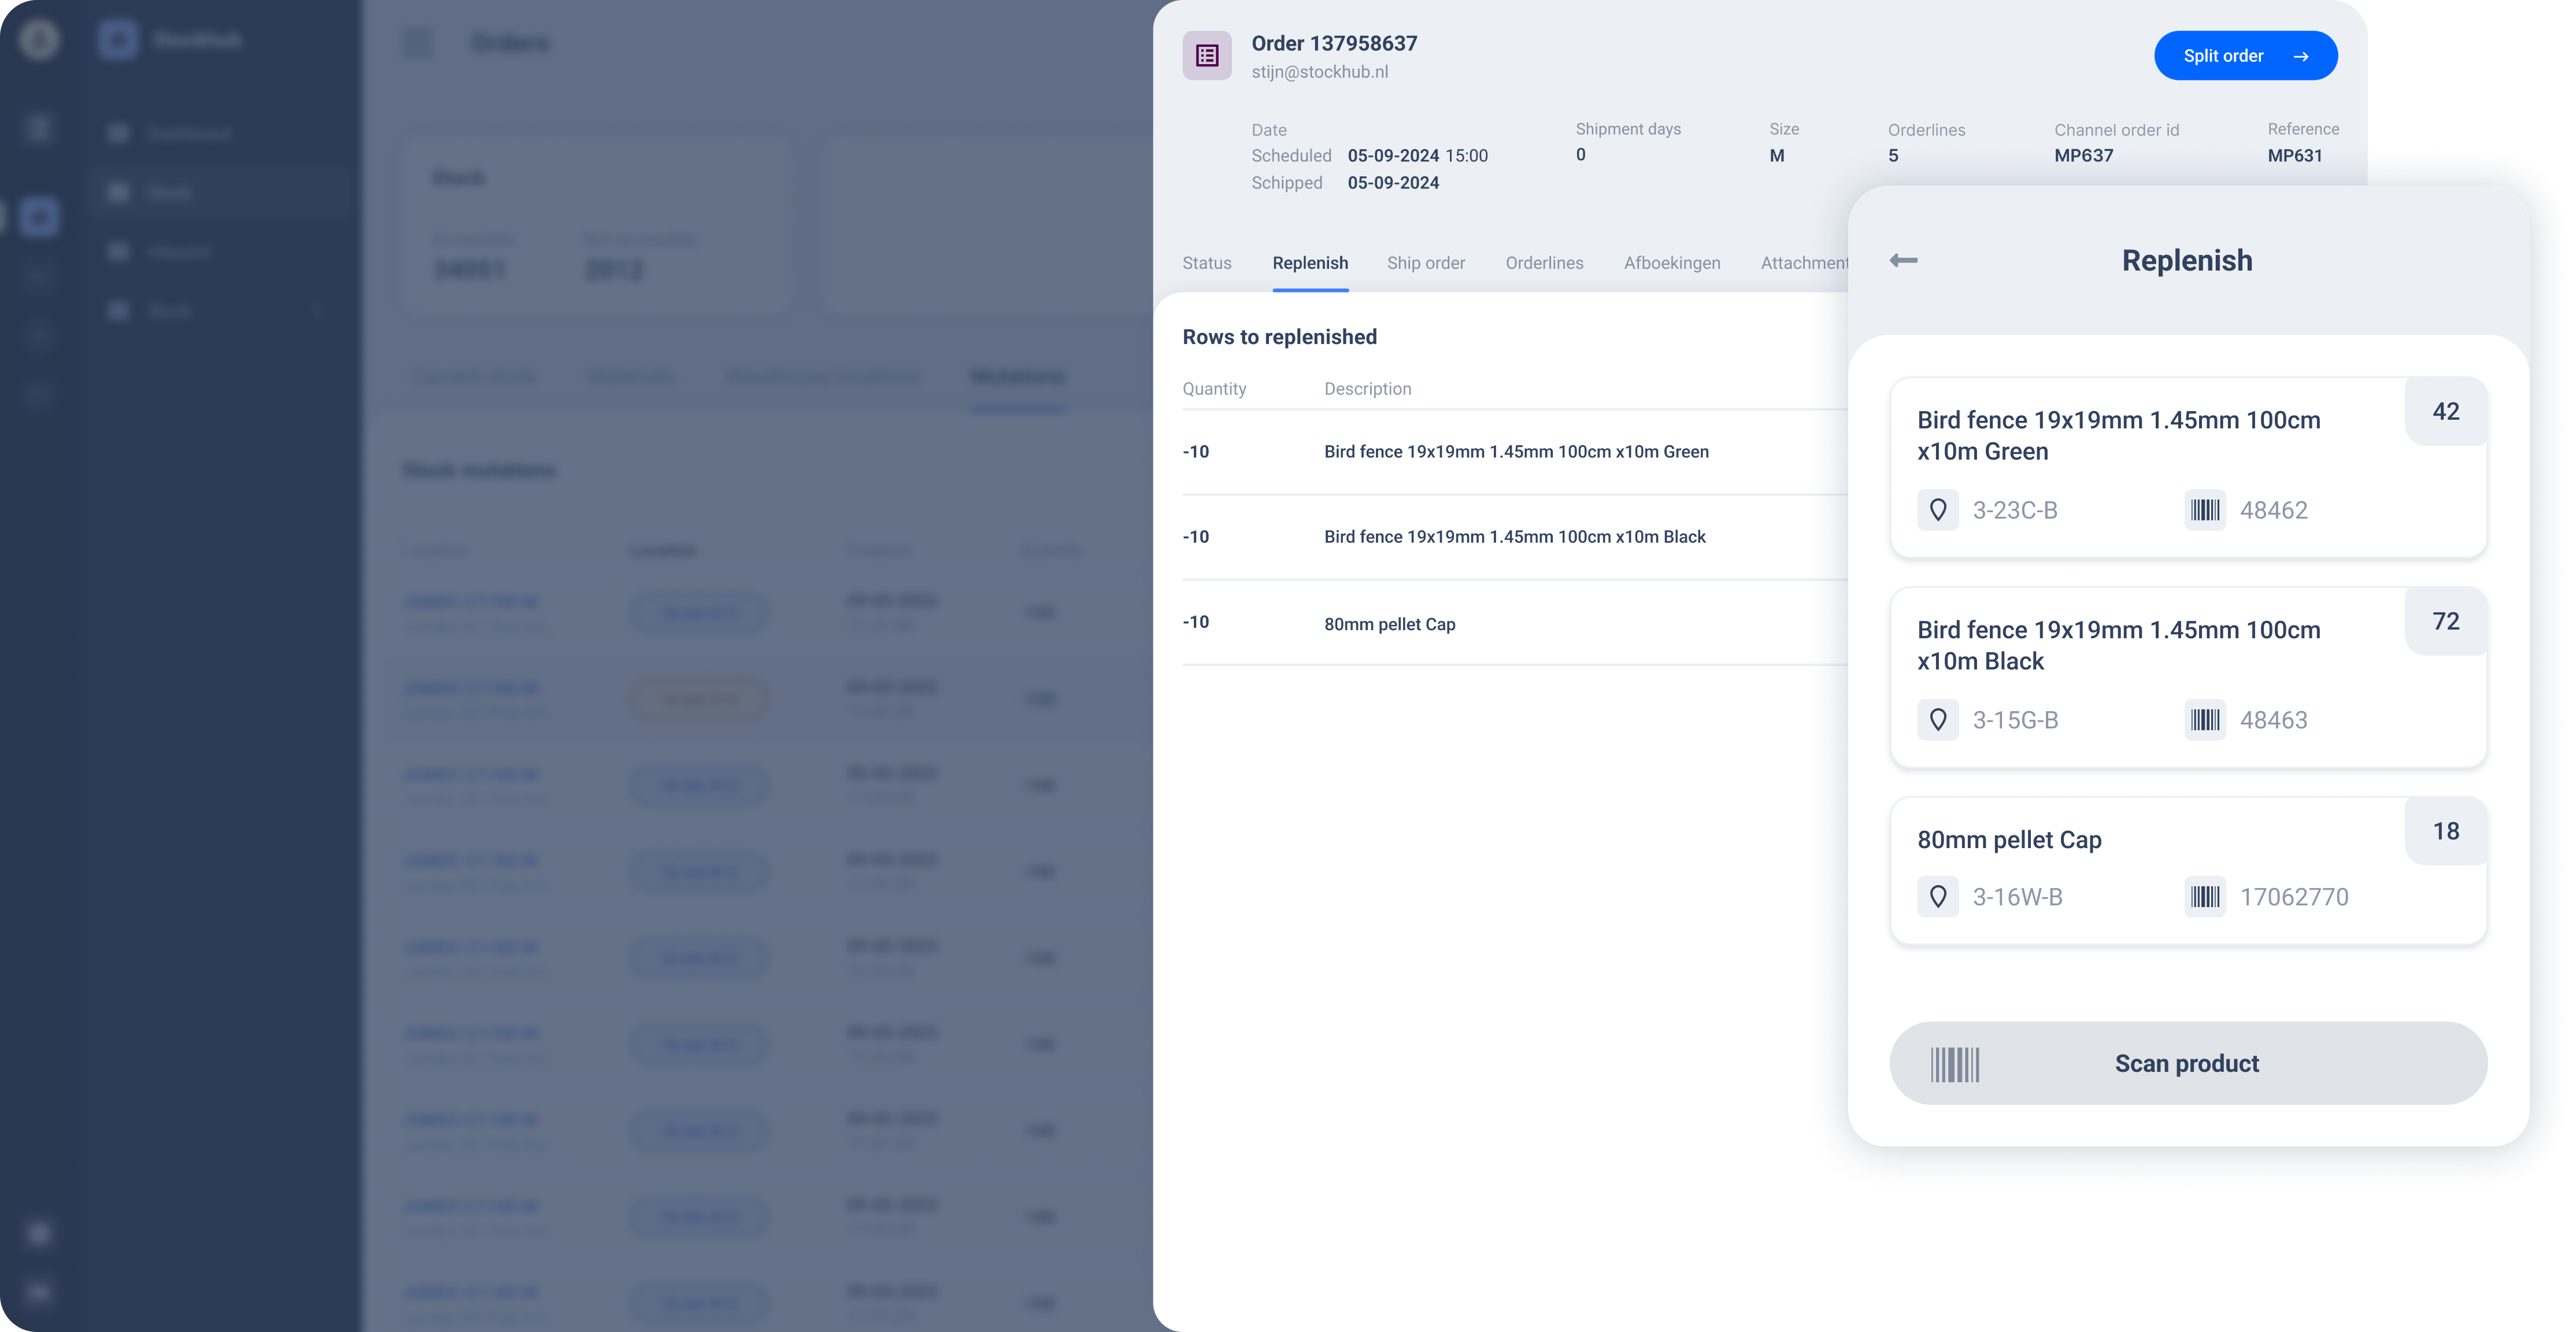Click the Scan product button

click(2188, 1063)
